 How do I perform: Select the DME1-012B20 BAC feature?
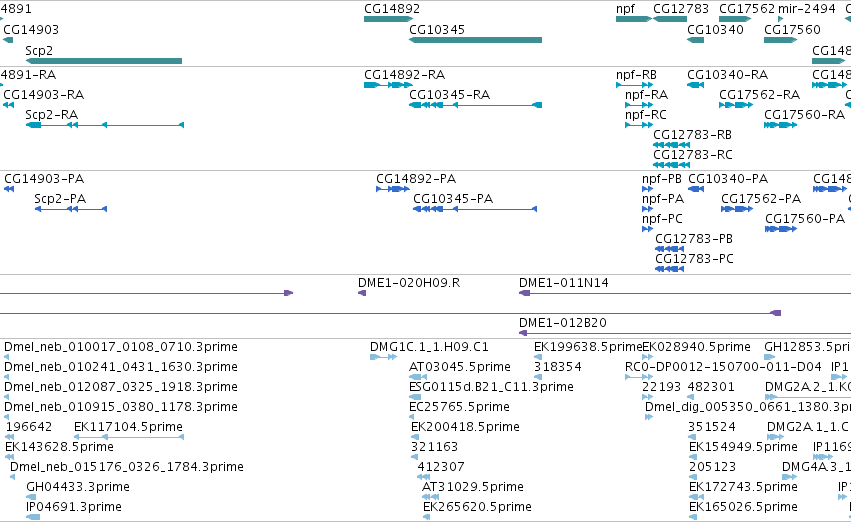685,333
